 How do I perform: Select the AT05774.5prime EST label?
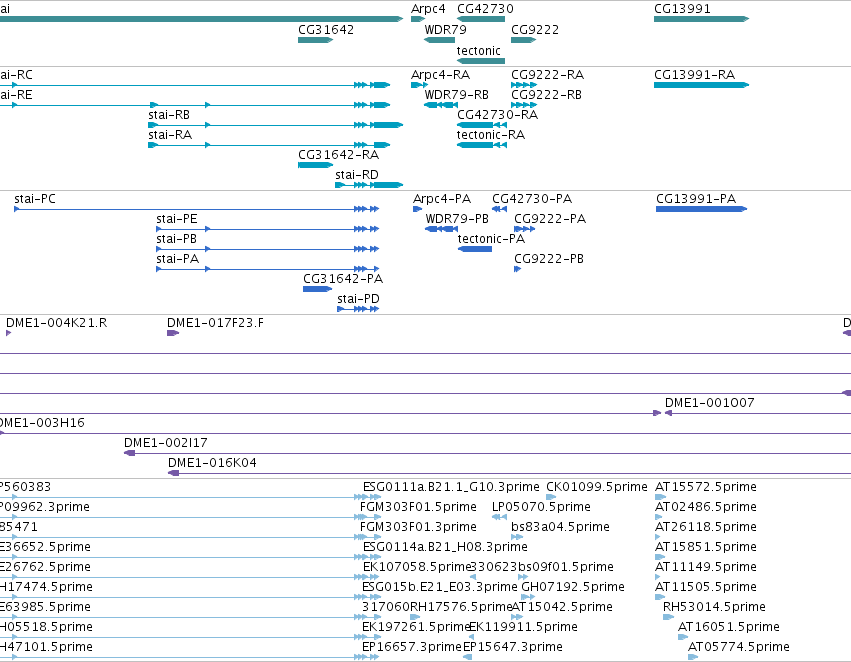pyautogui.click(x=738, y=647)
